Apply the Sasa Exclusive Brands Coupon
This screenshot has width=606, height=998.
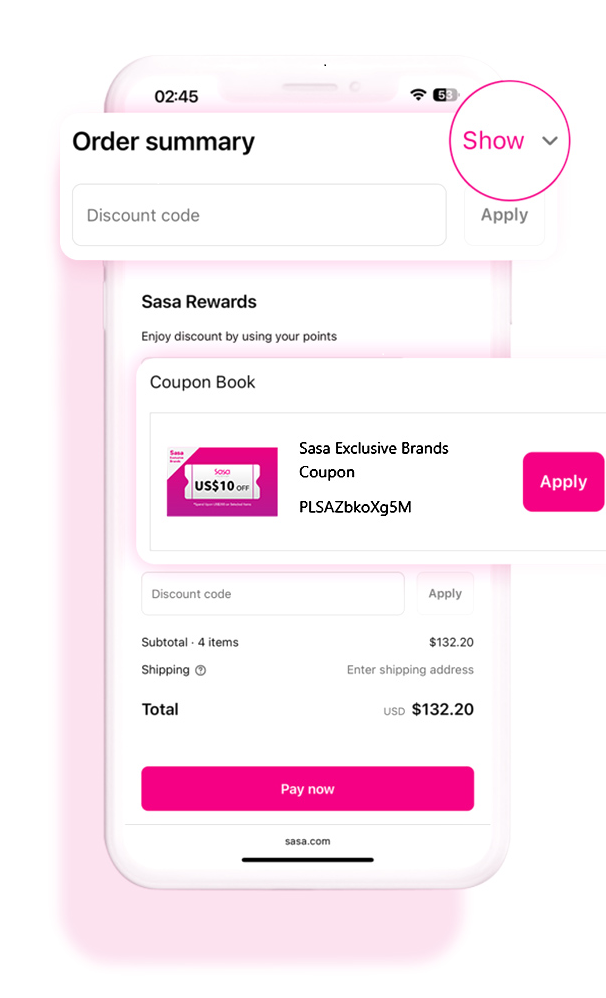pyautogui.click(x=563, y=482)
